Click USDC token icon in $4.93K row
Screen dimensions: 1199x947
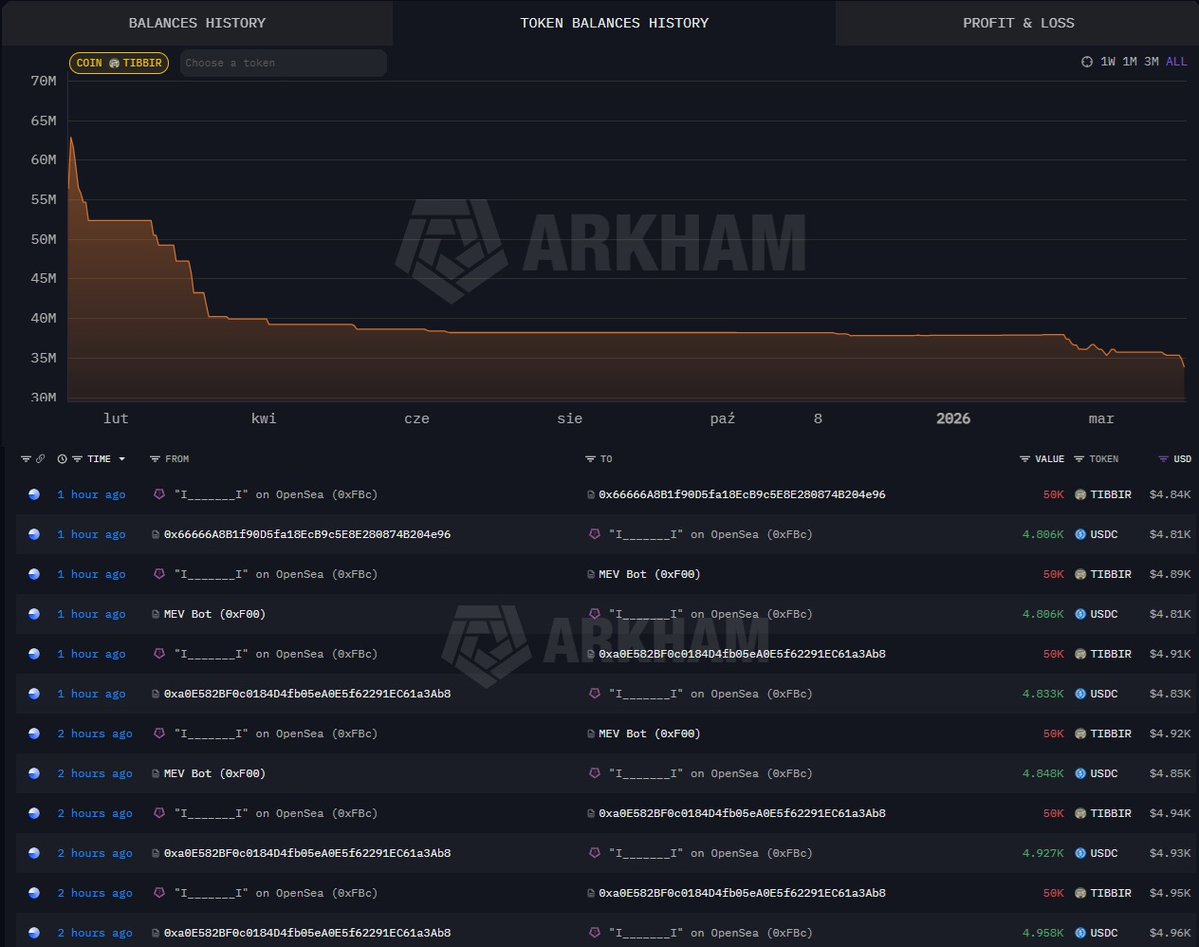click(x=1080, y=853)
